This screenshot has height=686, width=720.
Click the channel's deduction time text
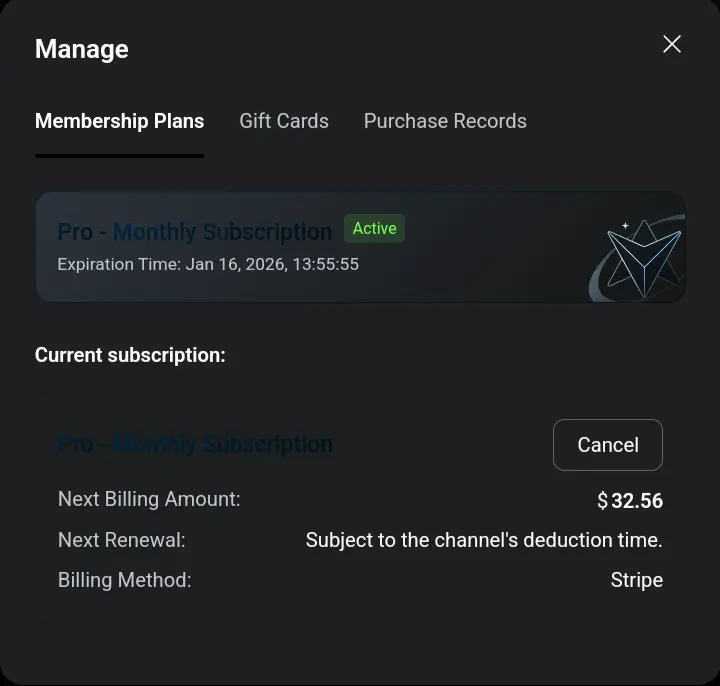(484, 540)
